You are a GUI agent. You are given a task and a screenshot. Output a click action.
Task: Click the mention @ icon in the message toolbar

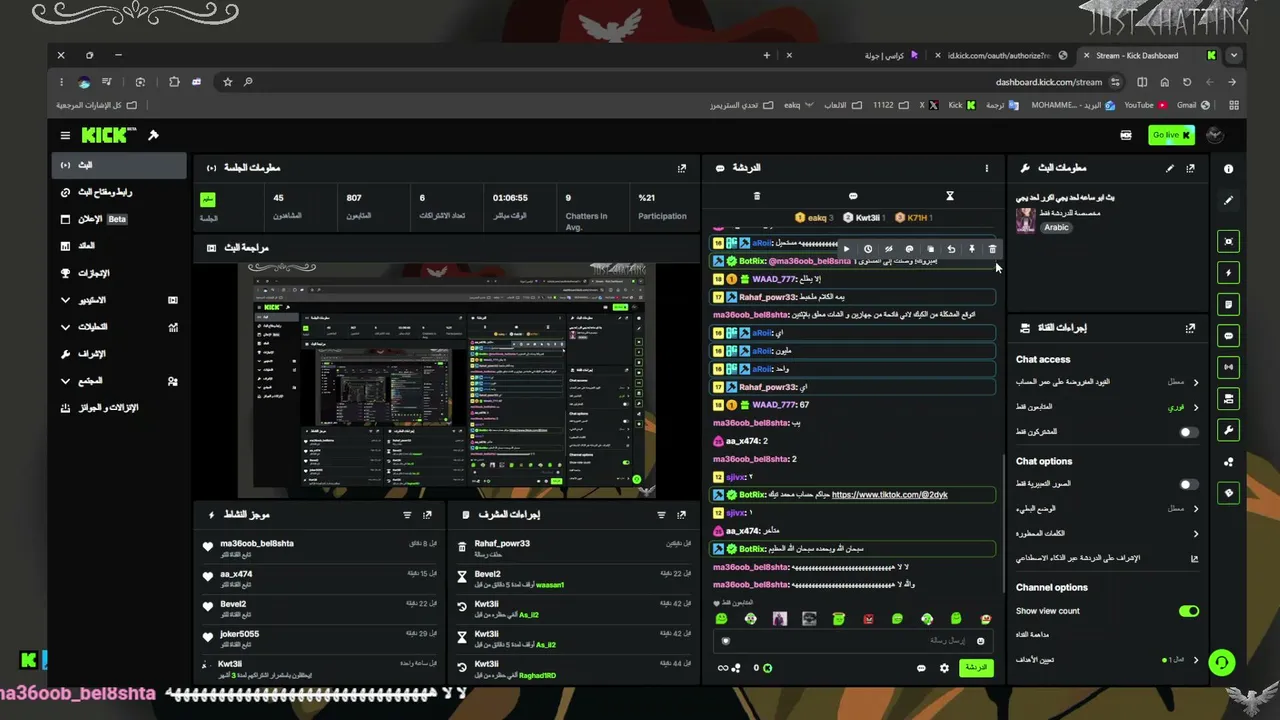pos(909,249)
